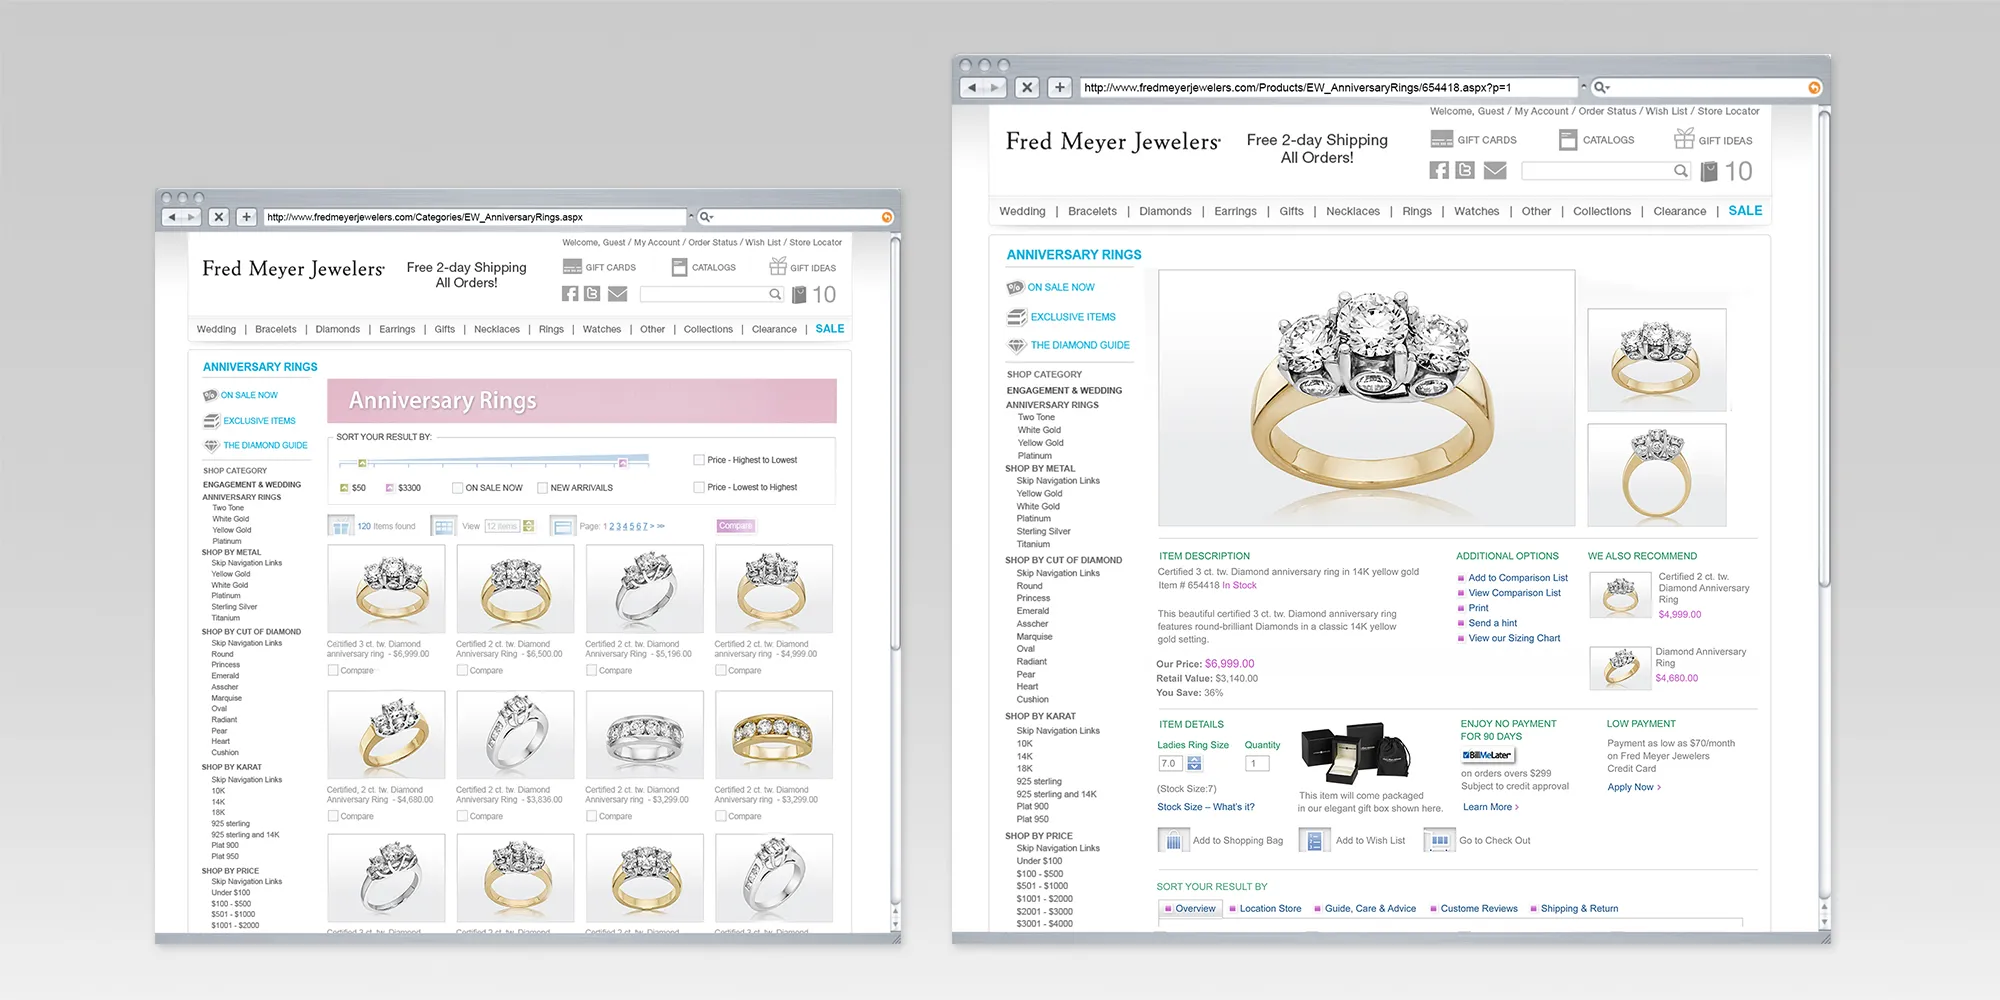Screen dimensions: 2000x1000
Task: Click pink maximum price slider handle
Action: (x=622, y=463)
